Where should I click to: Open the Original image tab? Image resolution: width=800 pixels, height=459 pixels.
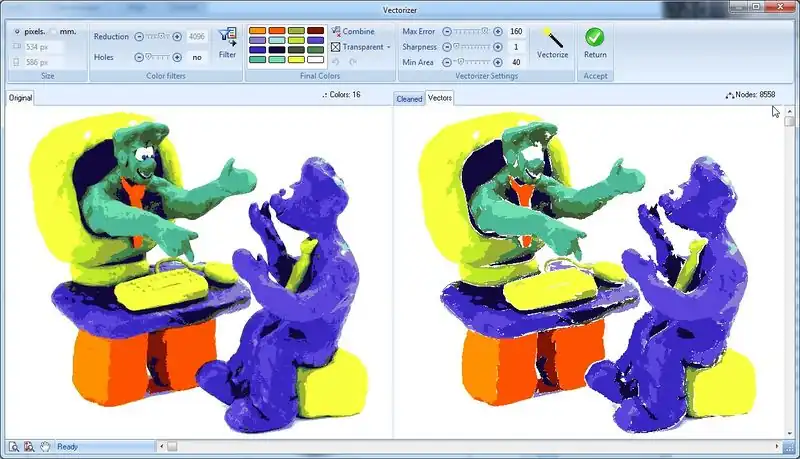(x=21, y=98)
